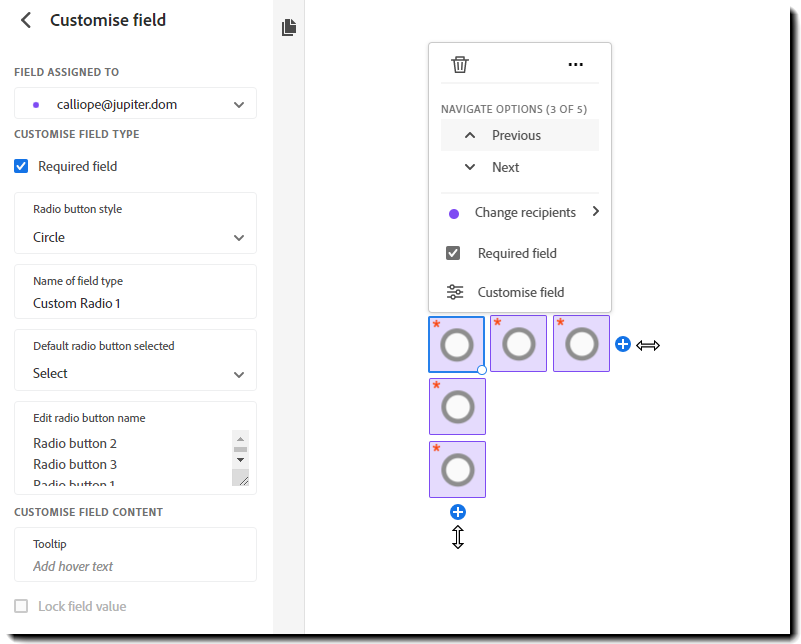This screenshot has height=644, width=801.
Task: Toggle Required field checkbox in popup menu
Action: point(453,253)
